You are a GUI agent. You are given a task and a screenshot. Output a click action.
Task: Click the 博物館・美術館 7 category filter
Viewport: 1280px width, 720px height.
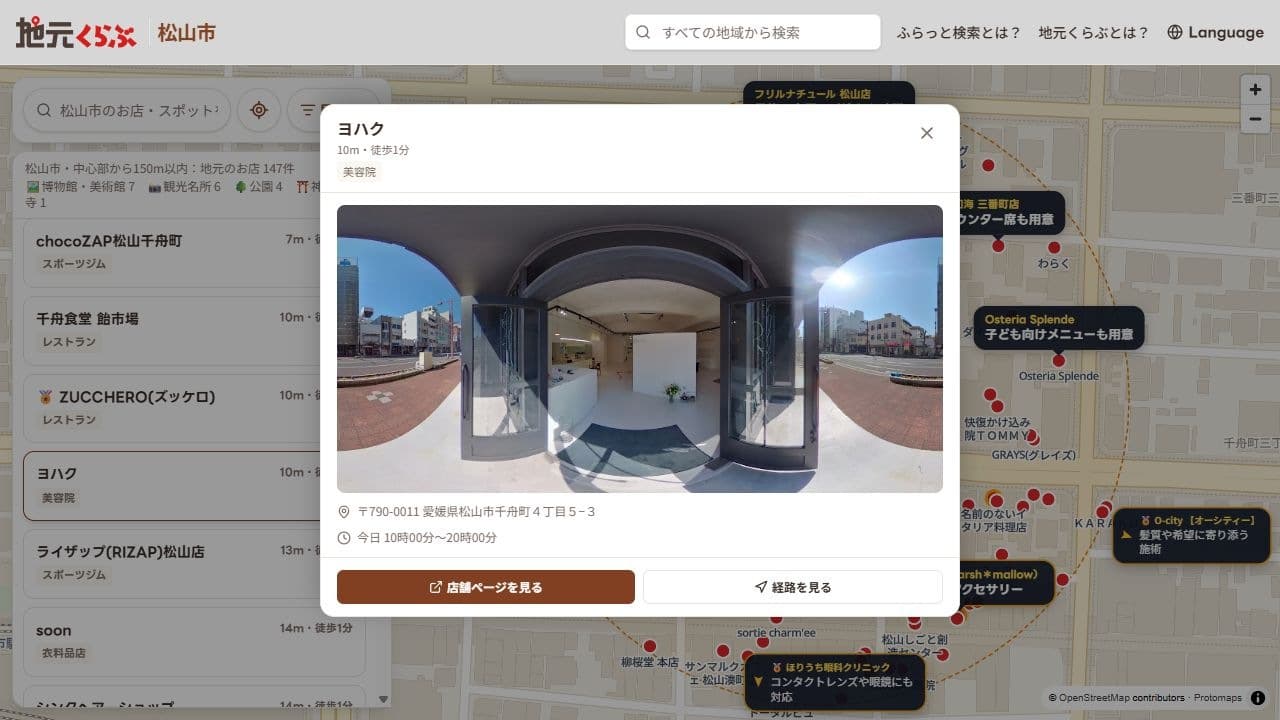click(x=80, y=187)
